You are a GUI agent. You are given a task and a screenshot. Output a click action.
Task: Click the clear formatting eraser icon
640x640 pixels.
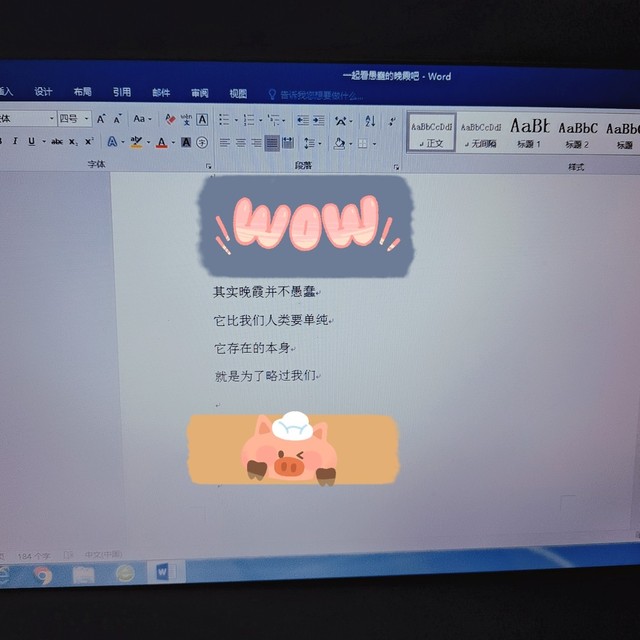click(x=170, y=119)
